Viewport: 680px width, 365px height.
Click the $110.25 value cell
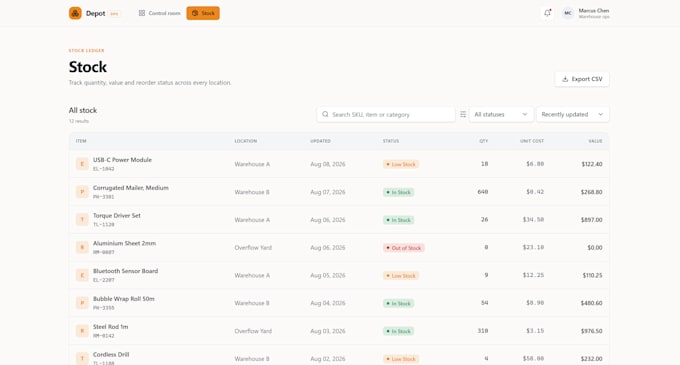pos(592,275)
